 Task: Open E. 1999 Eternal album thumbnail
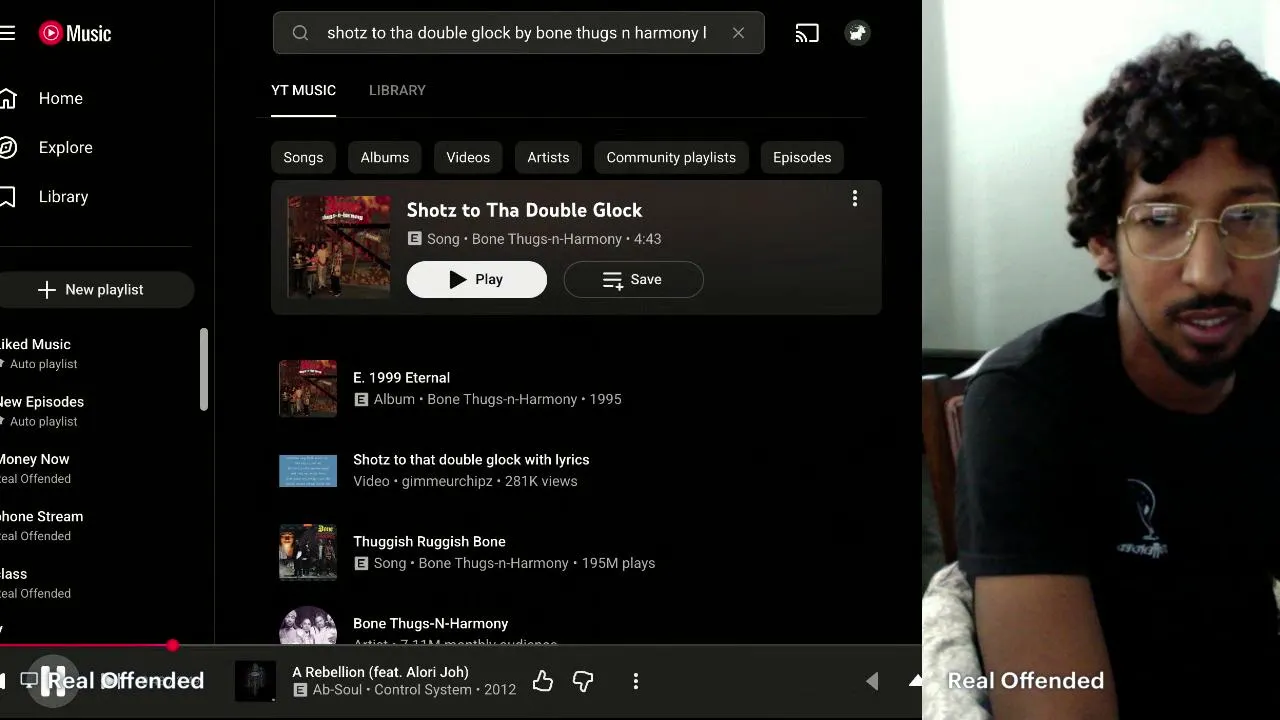pyautogui.click(x=308, y=388)
